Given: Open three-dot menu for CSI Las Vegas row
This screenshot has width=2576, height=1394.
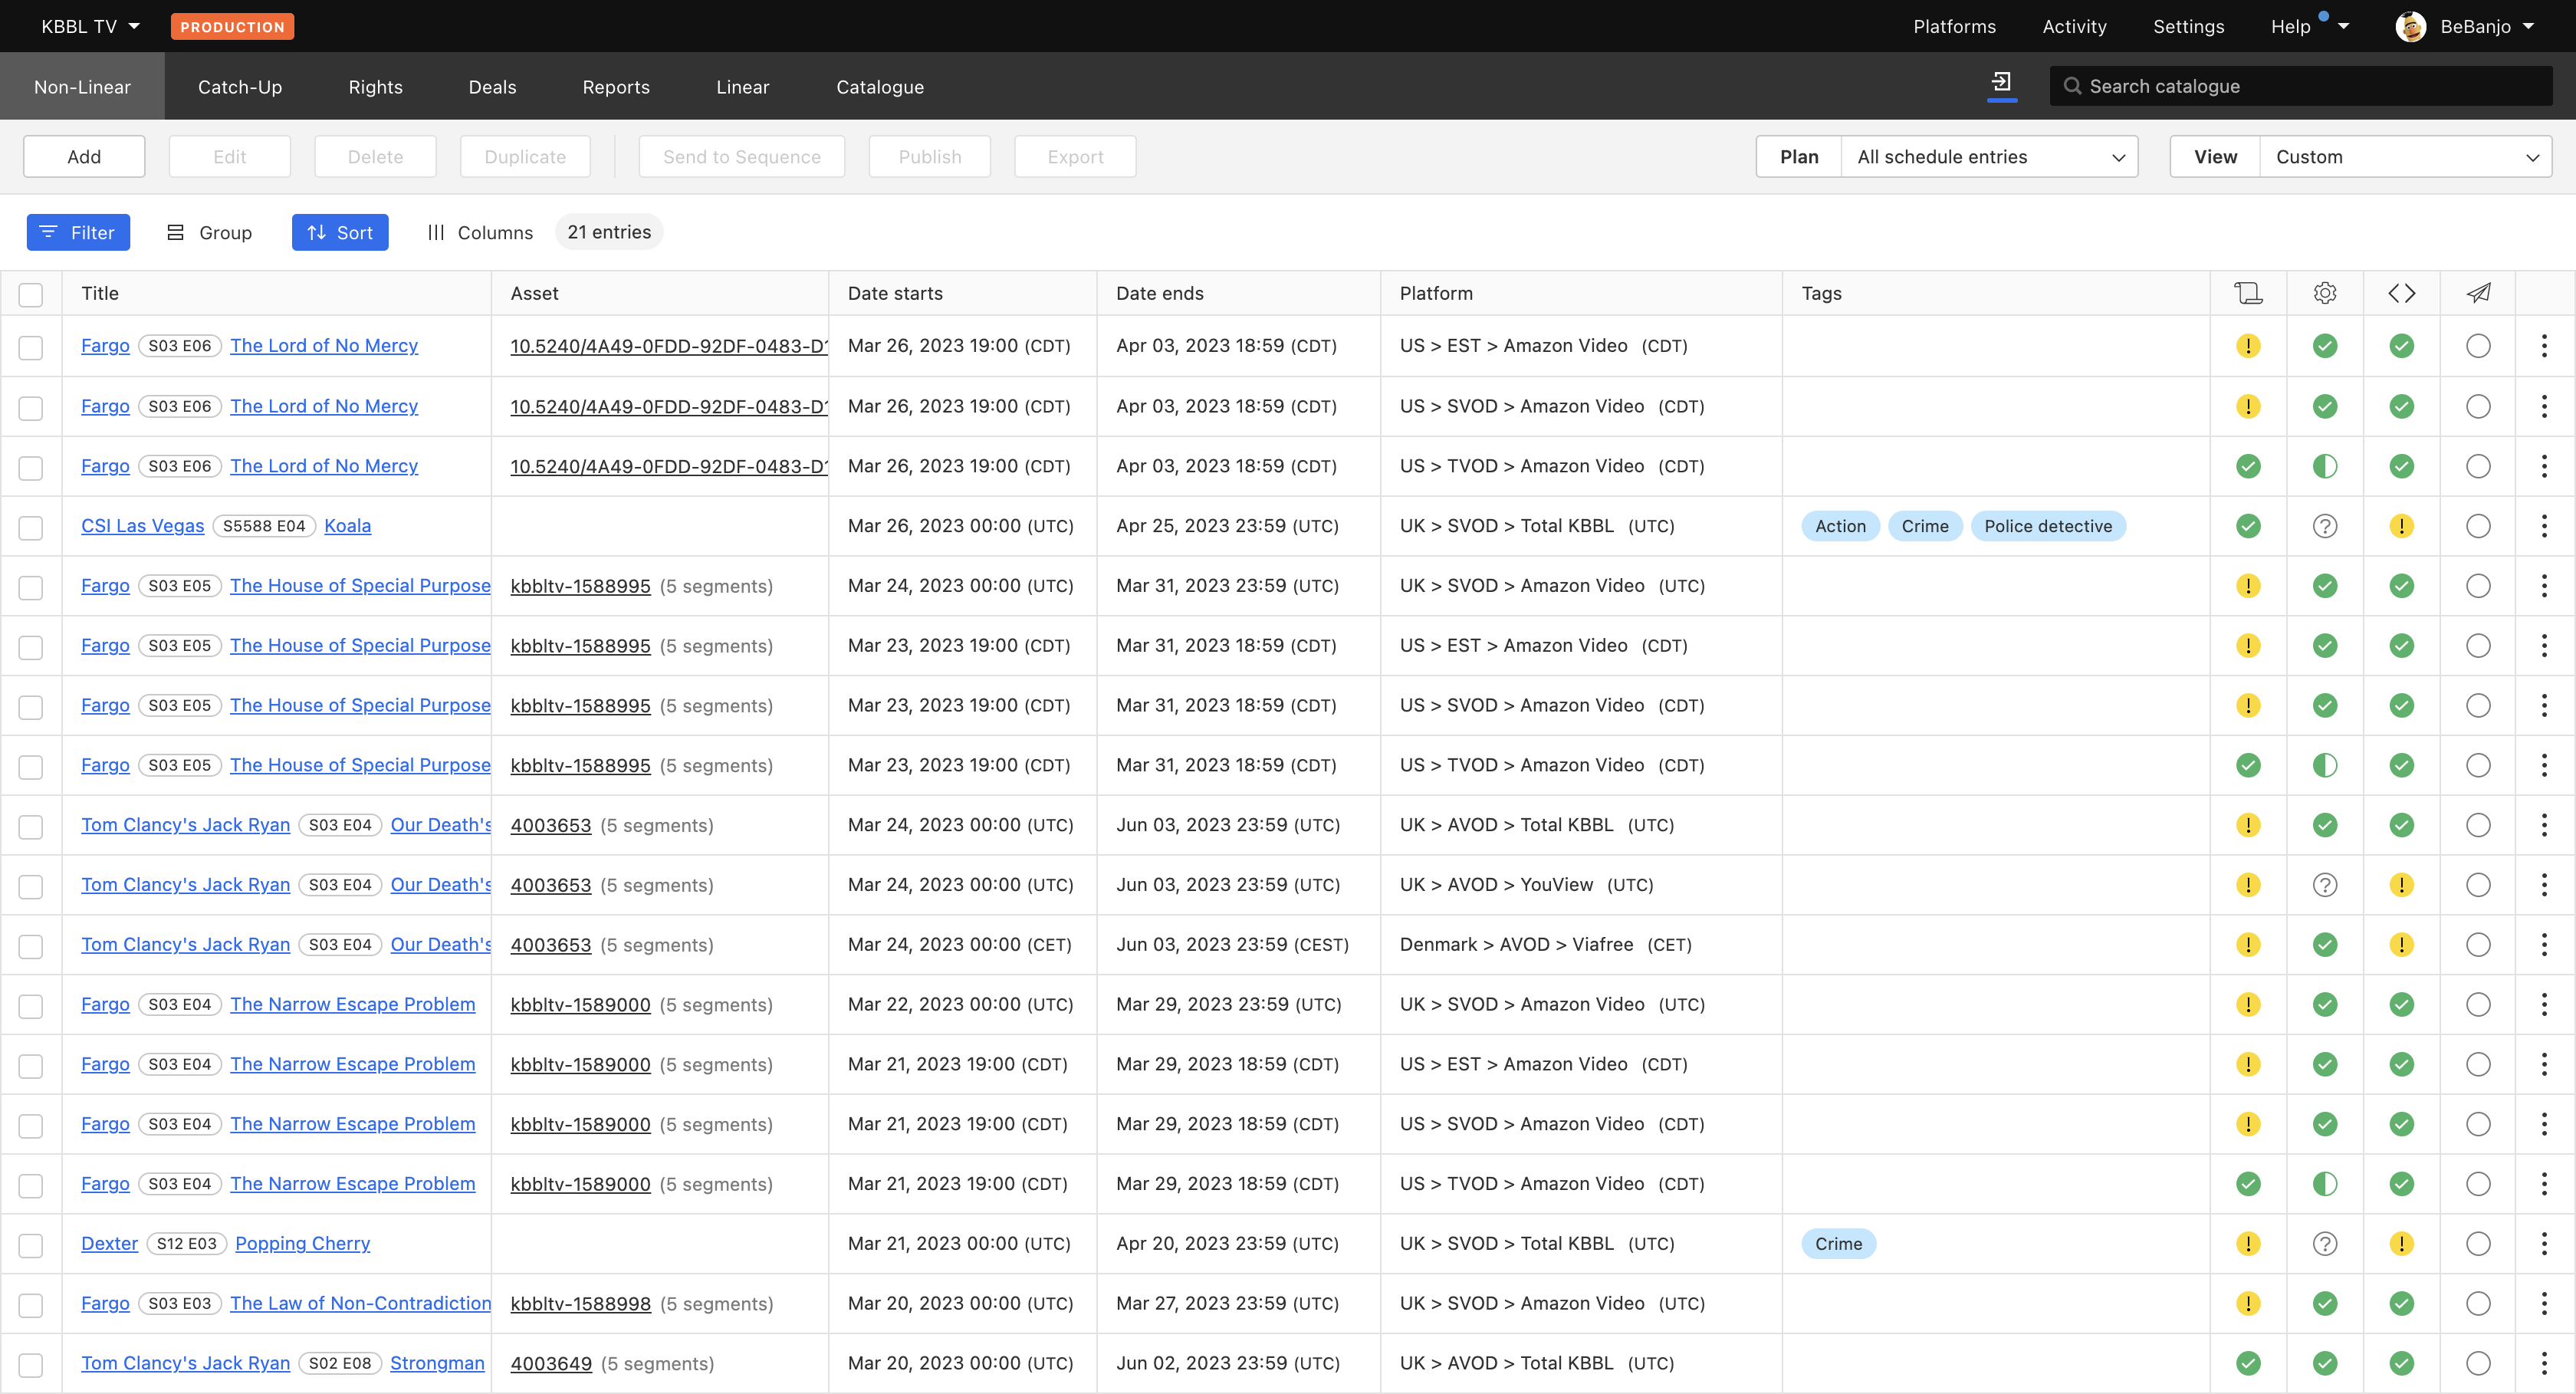Looking at the screenshot, I should pos(2544,526).
